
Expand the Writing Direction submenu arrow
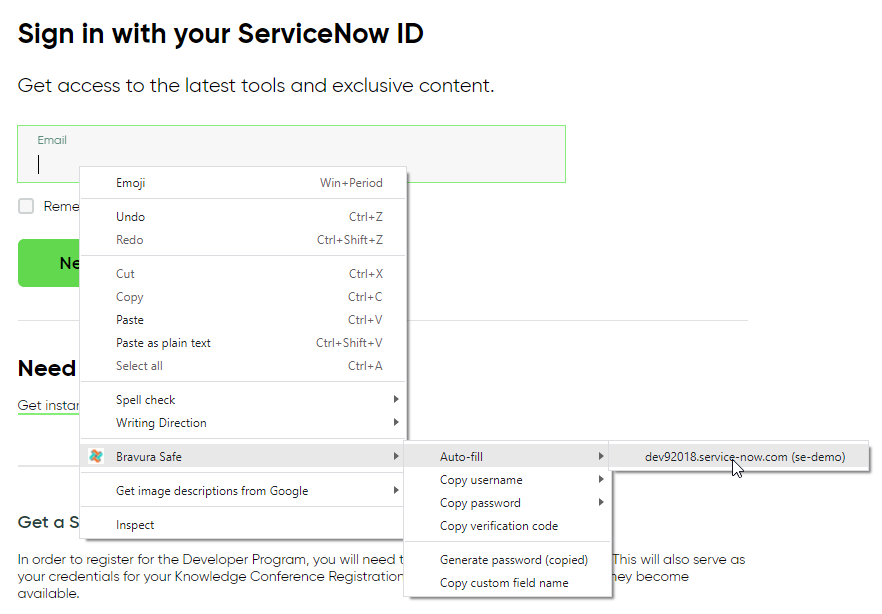coord(396,423)
